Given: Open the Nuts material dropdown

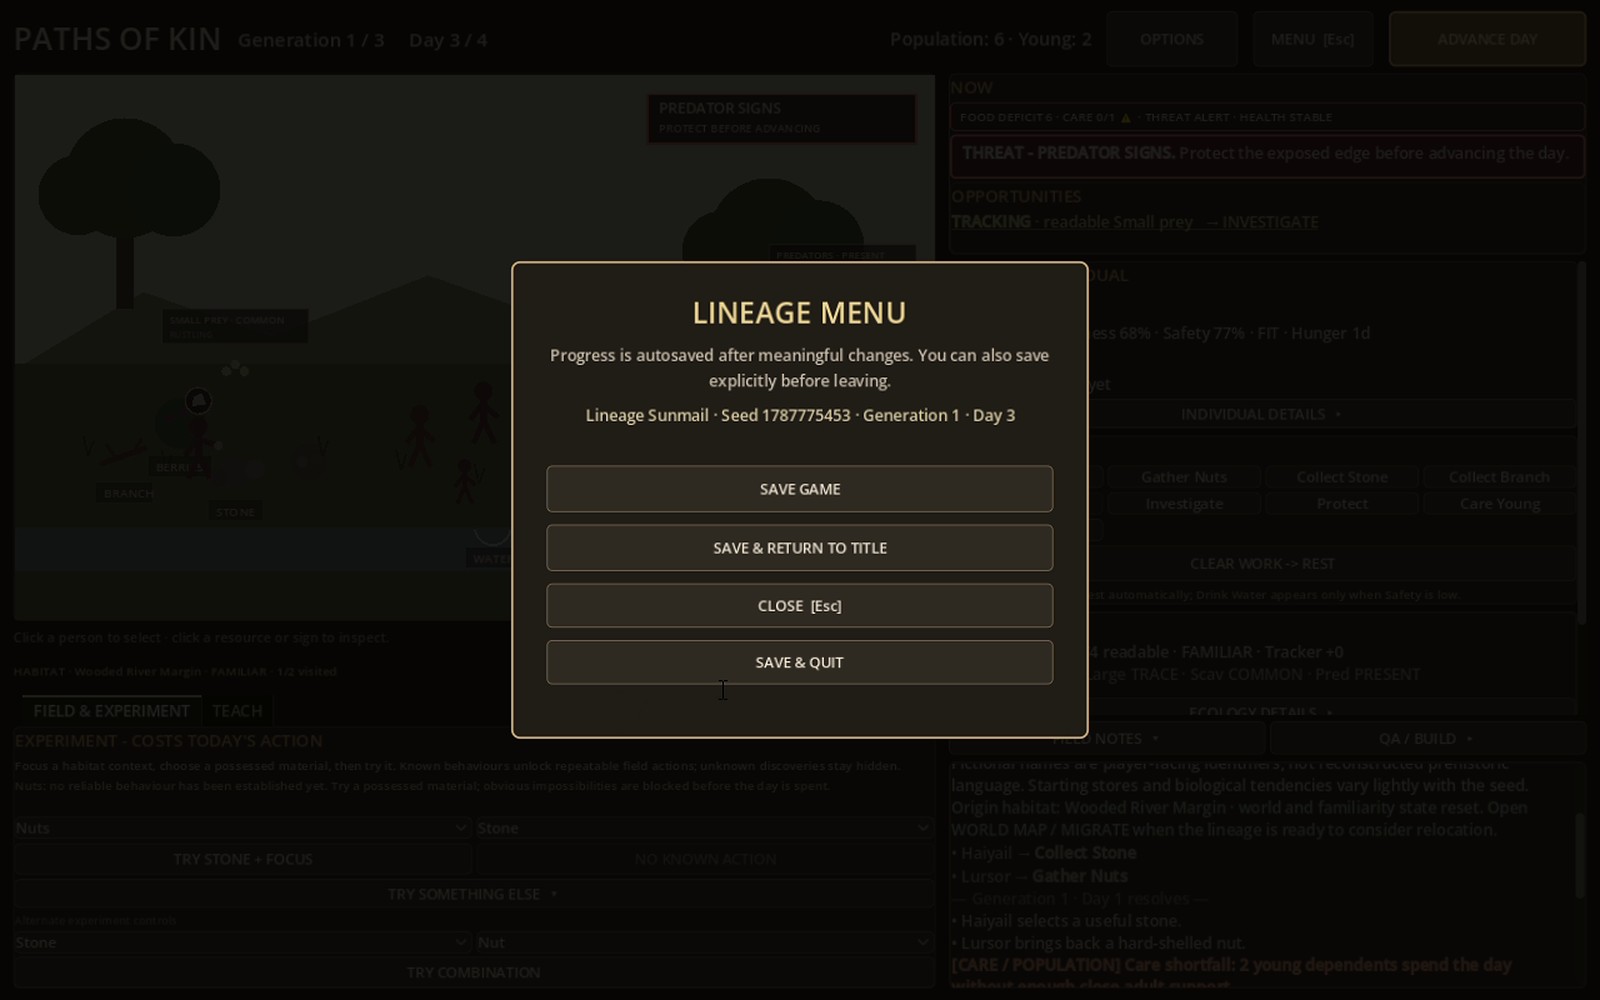Looking at the screenshot, I should coord(242,828).
